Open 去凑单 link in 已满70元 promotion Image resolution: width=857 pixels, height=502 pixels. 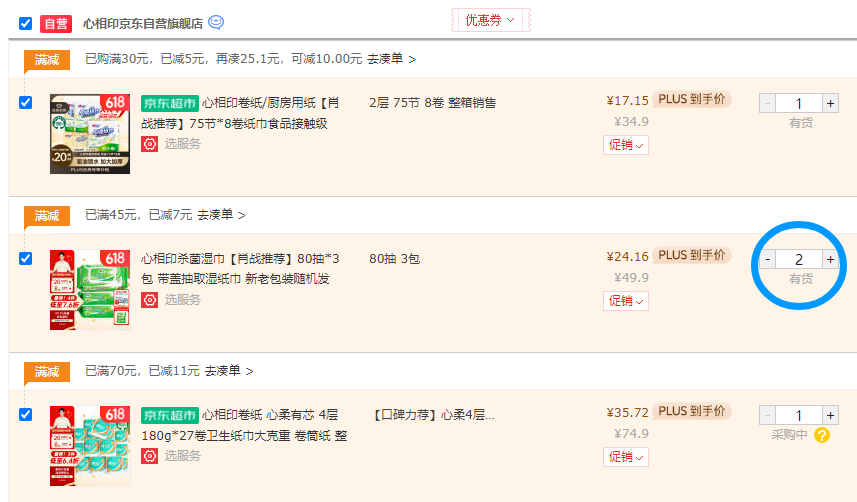point(229,371)
